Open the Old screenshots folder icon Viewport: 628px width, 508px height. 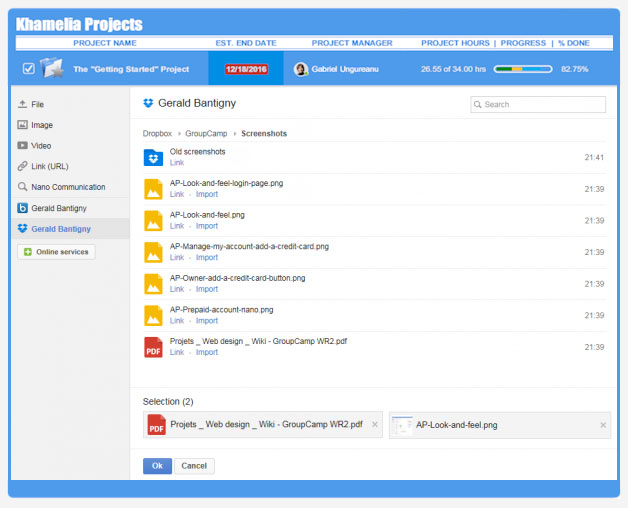(x=153, y=157)
